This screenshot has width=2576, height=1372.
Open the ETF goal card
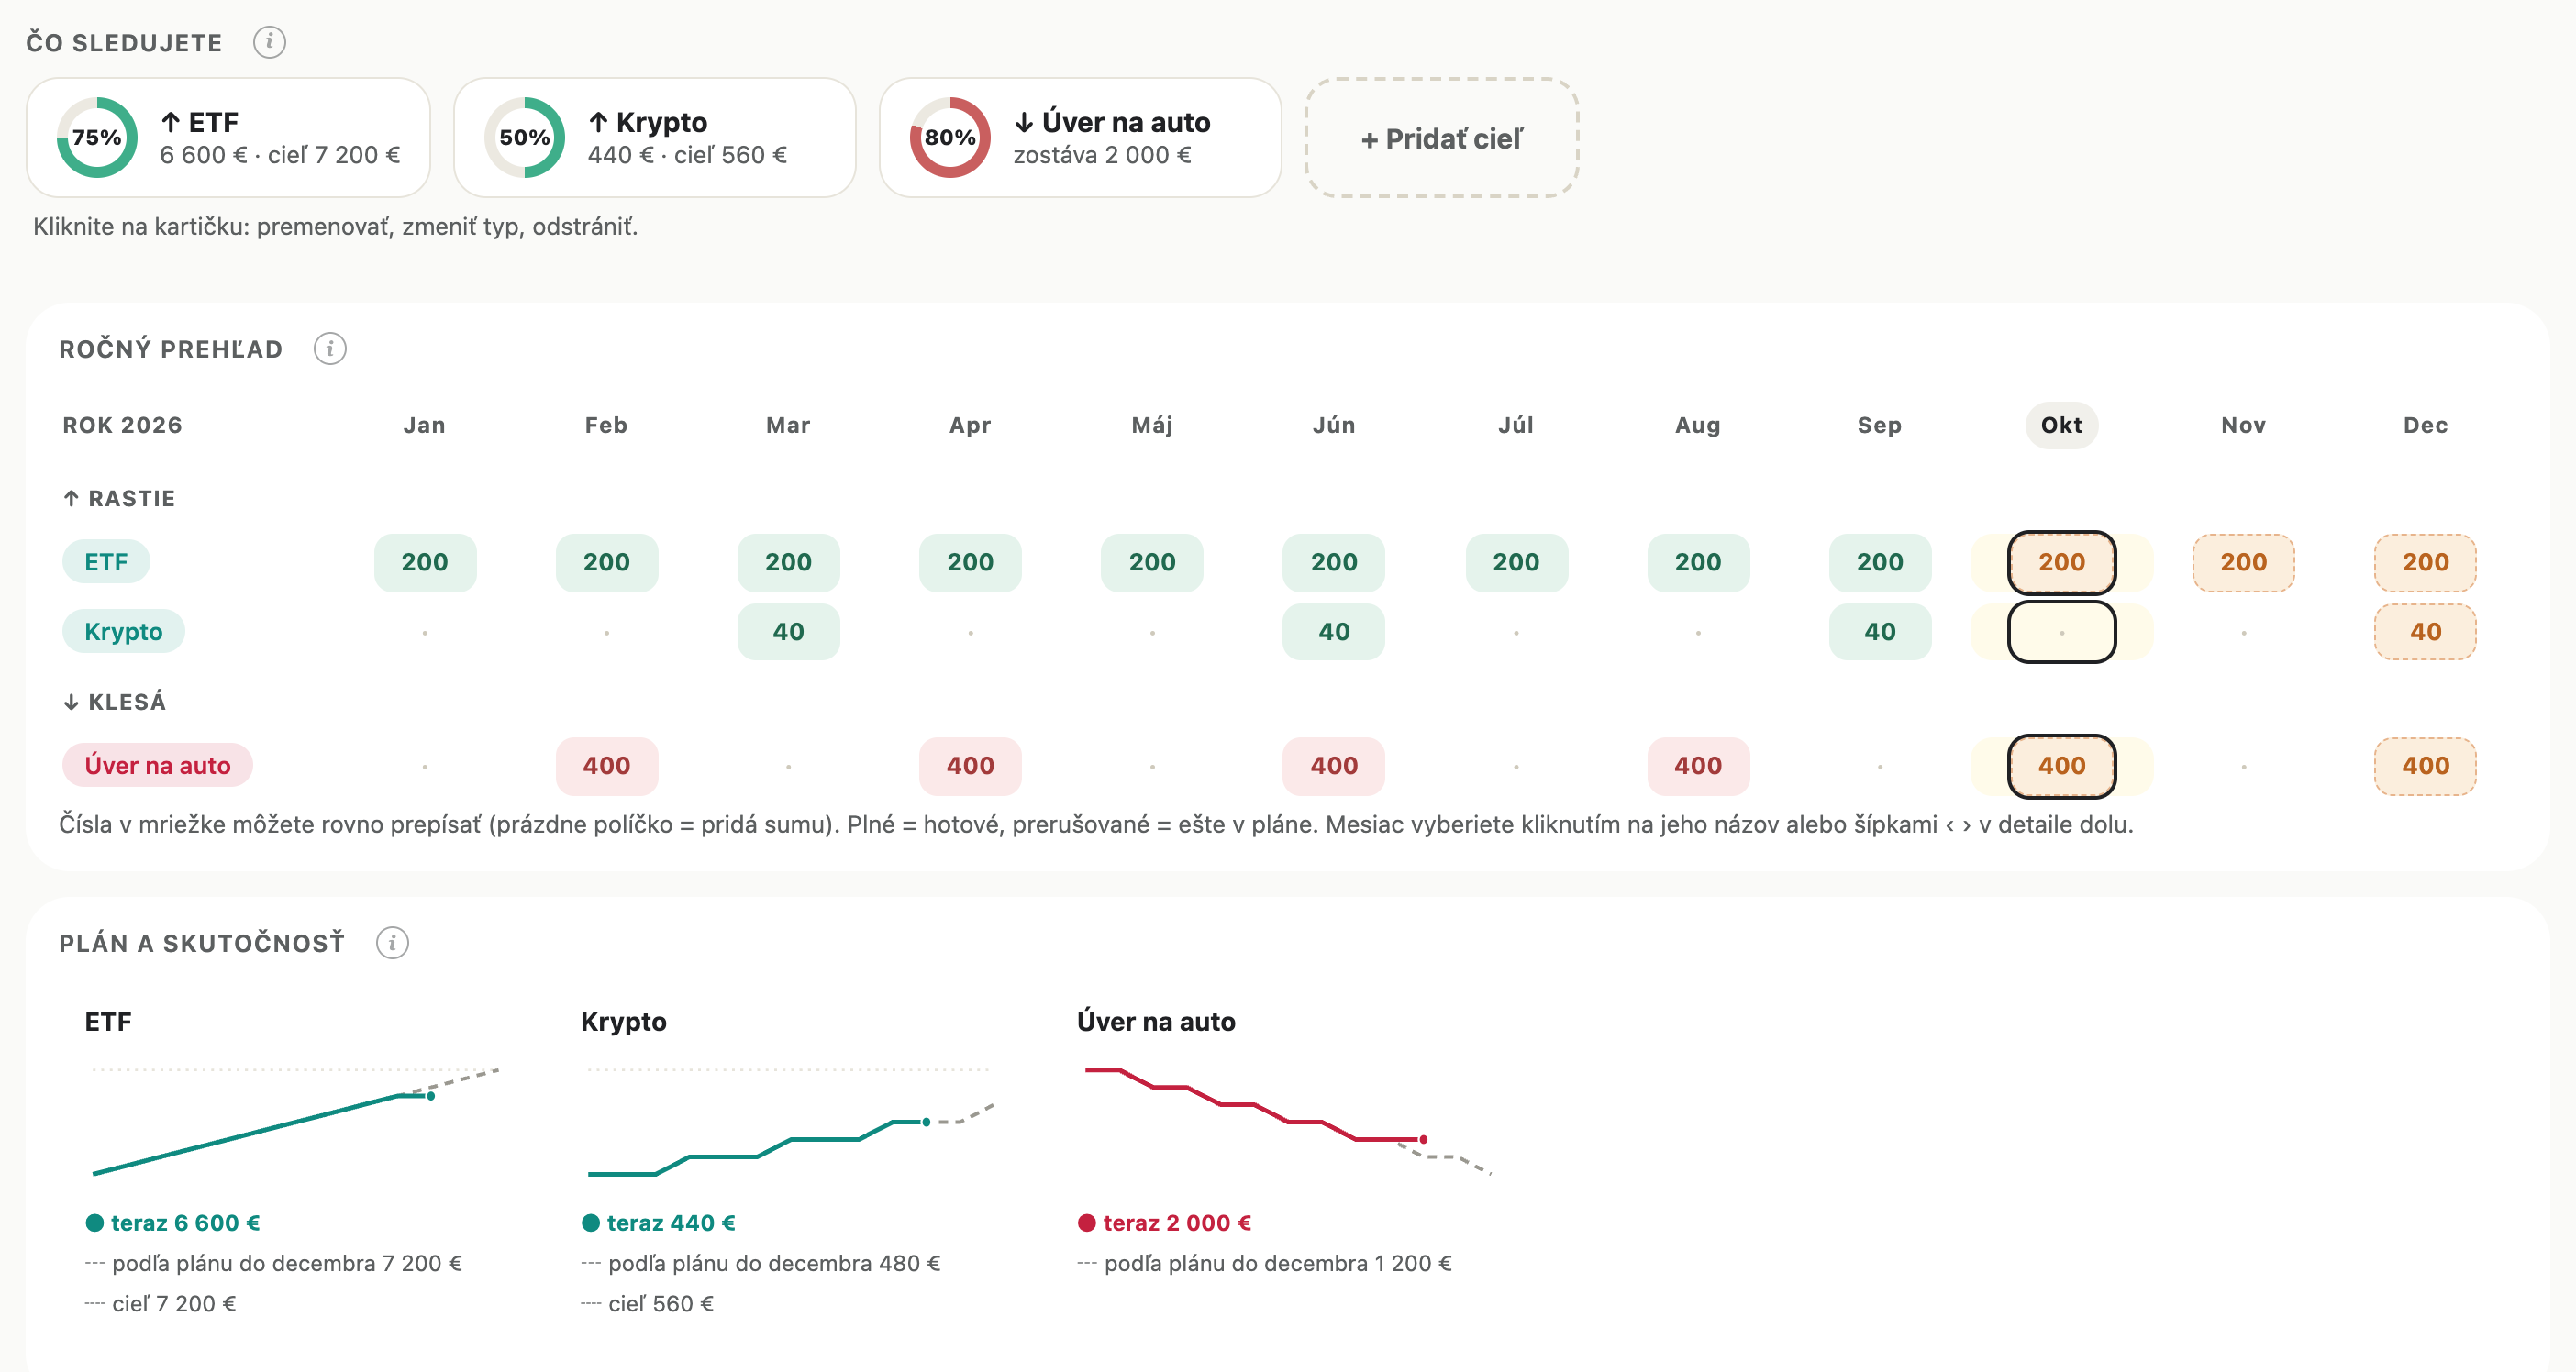point(229,138)
